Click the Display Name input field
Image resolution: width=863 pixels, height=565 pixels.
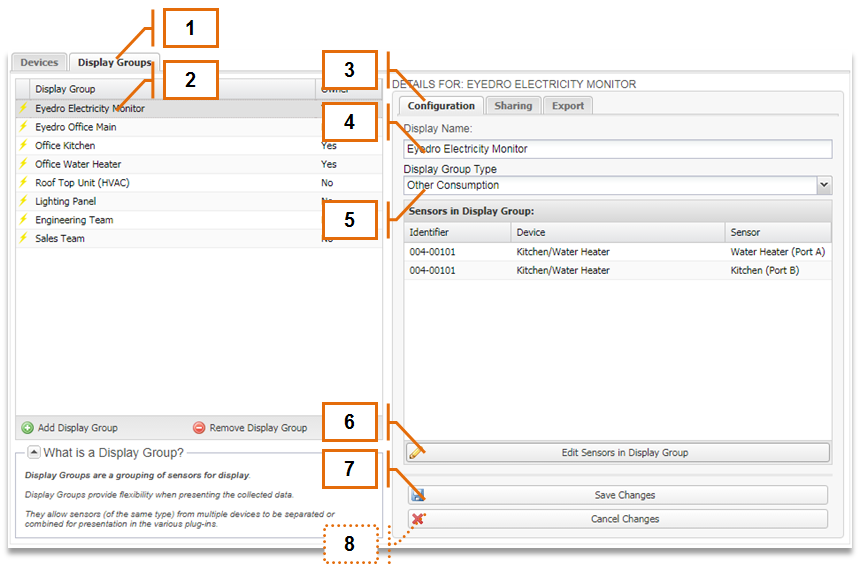pos(618,149)
